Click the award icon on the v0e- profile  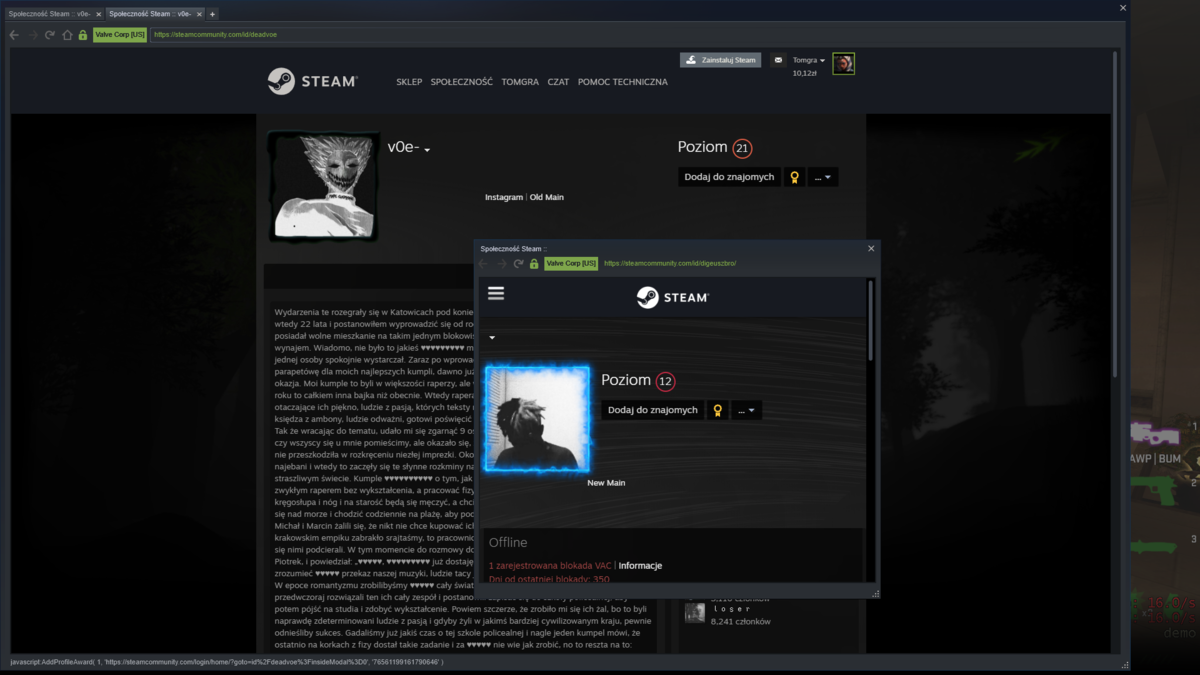pyautogui.click(x=794, y=177)
